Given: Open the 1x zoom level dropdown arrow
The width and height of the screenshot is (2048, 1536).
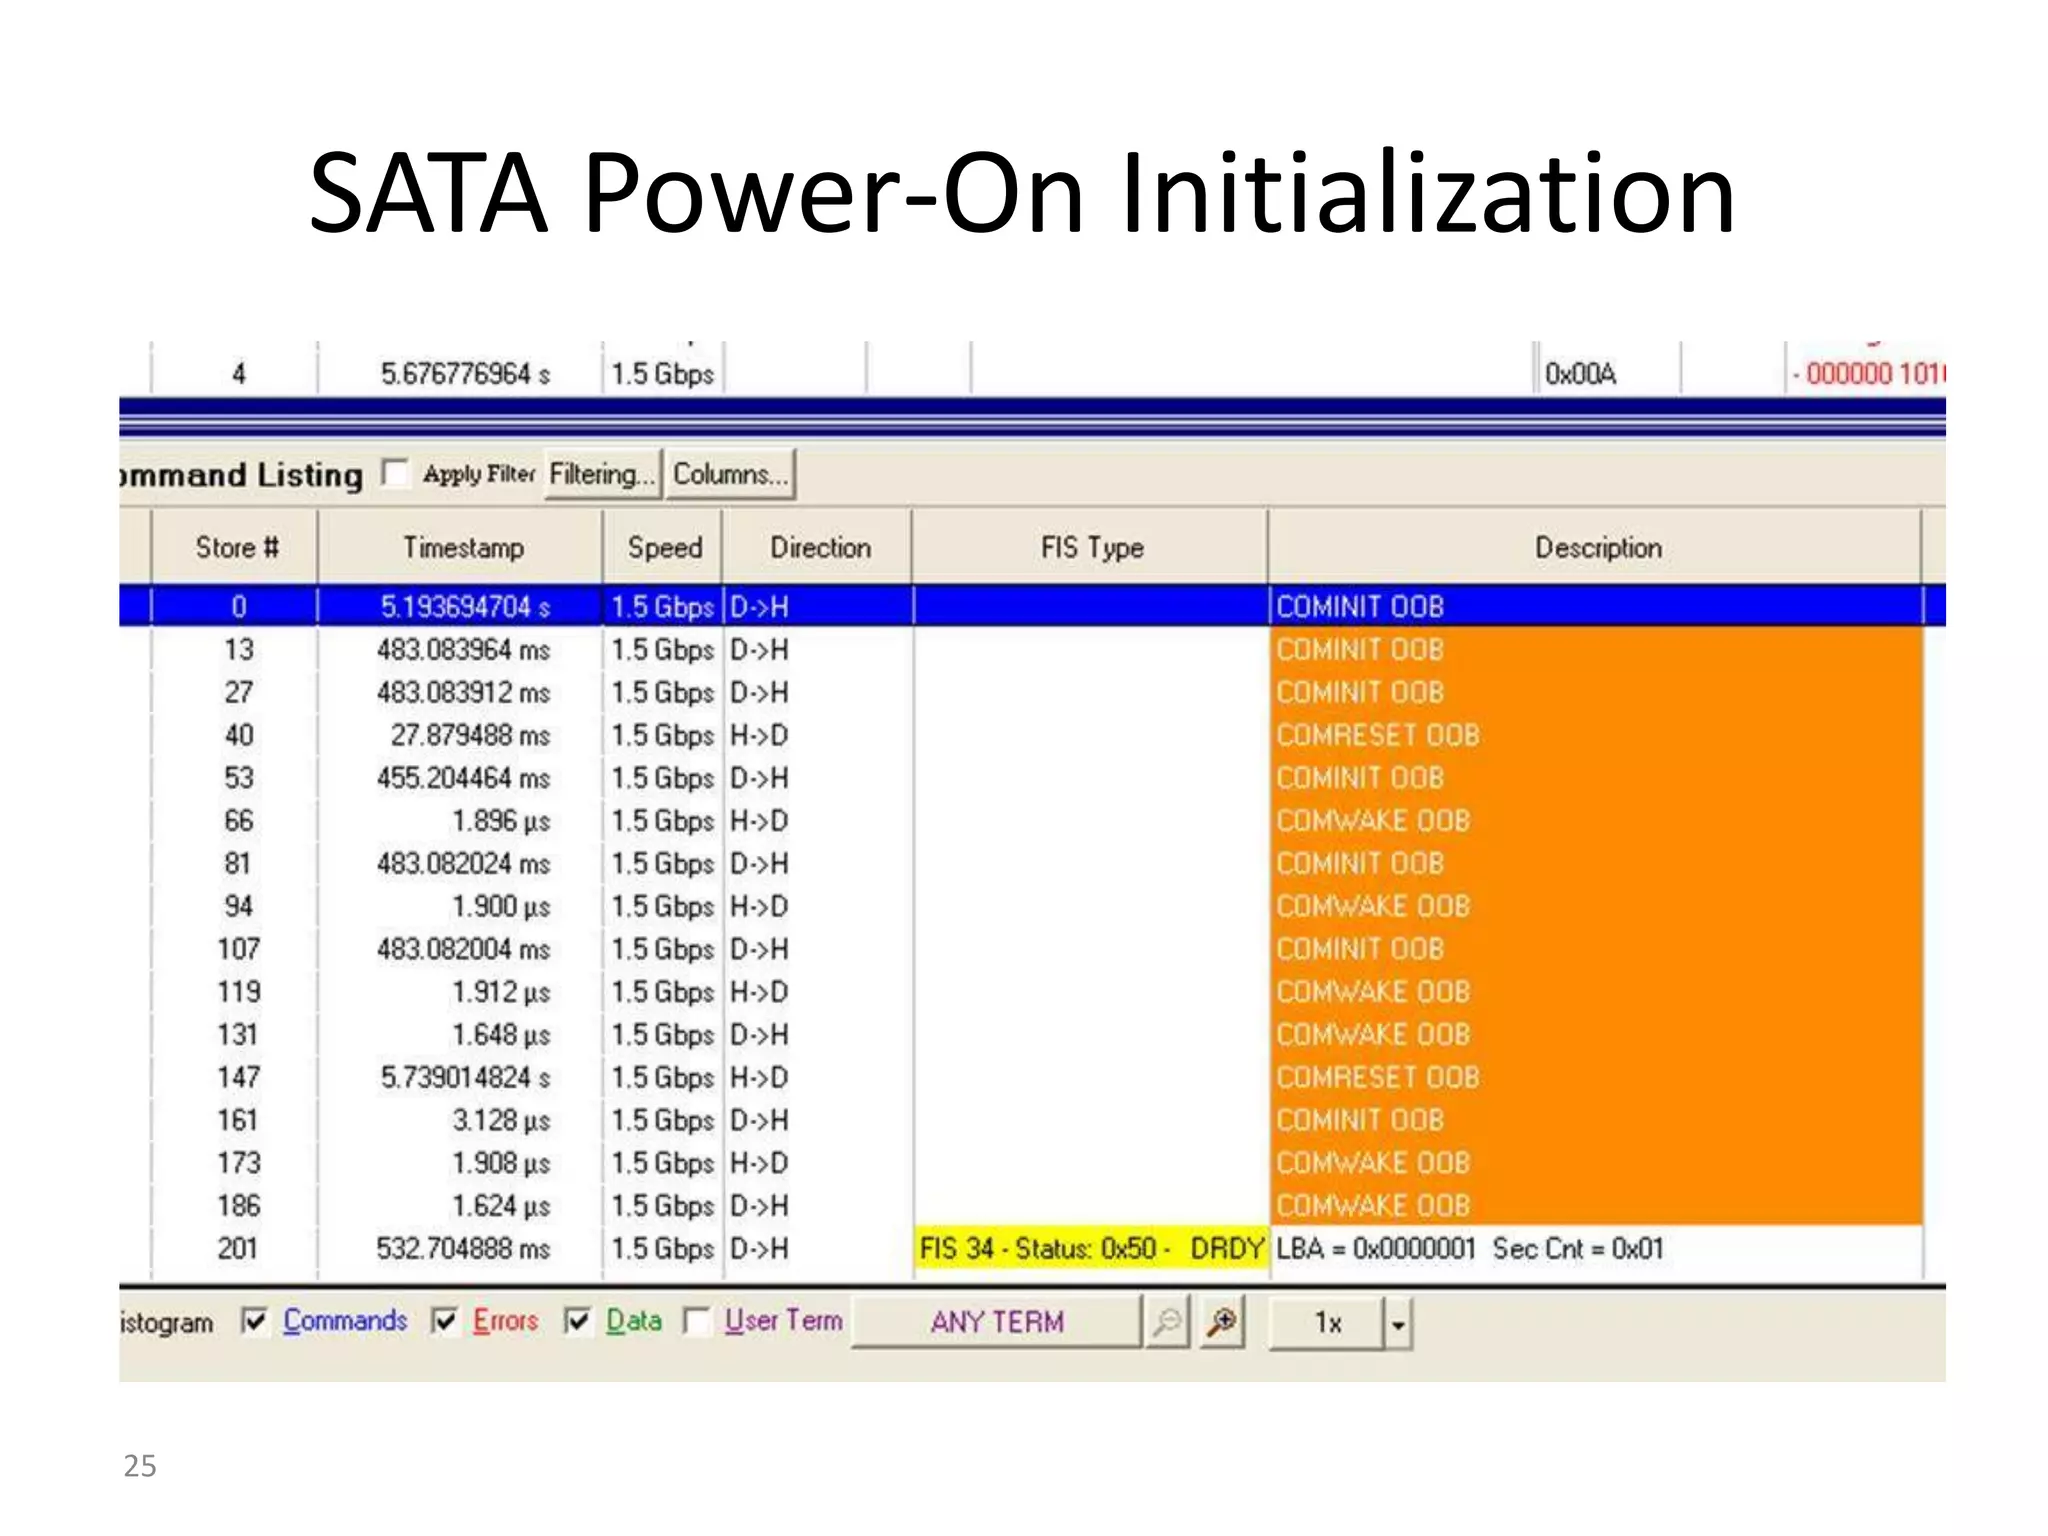Looking at the screenshot, I should tap(1397, 1324).
